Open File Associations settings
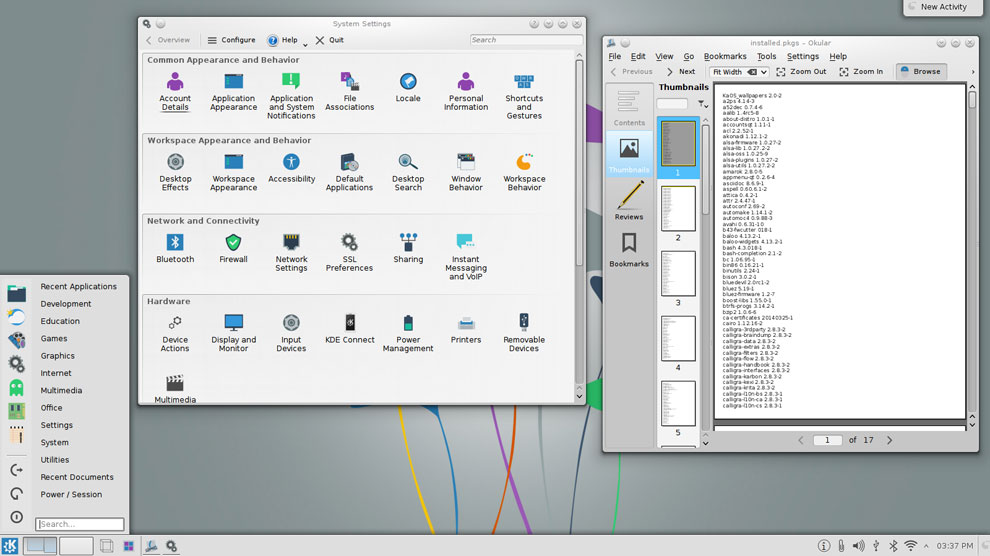 tap(349, 92)
